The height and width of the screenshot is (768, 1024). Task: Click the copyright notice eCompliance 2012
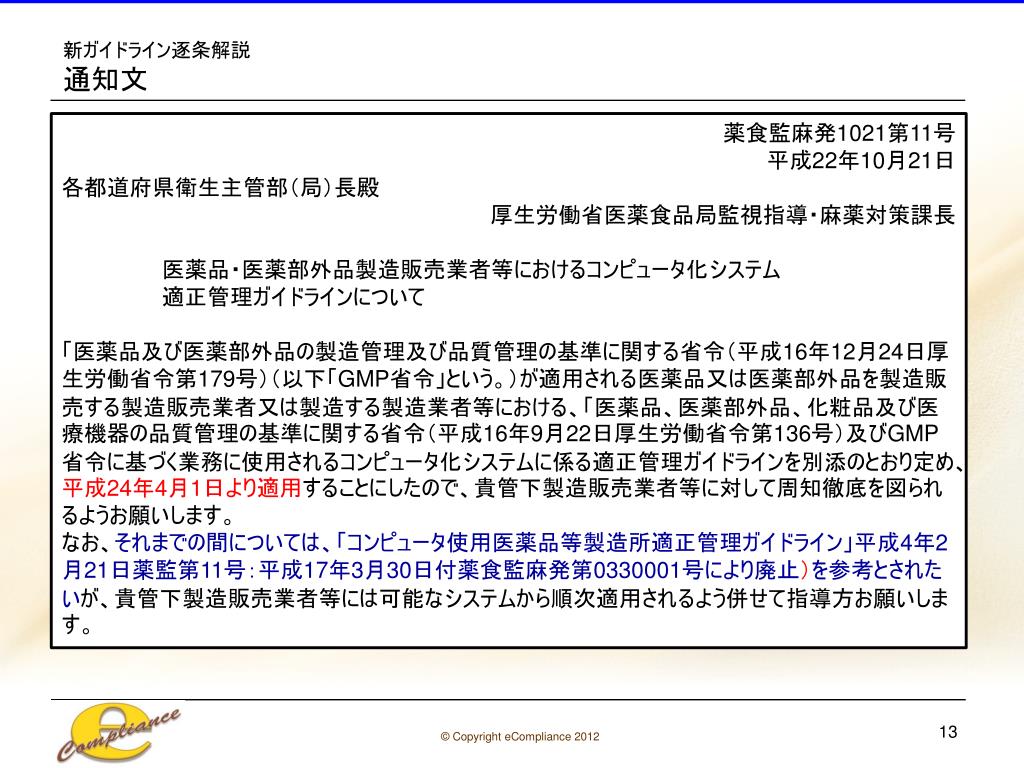click(520, 737)
